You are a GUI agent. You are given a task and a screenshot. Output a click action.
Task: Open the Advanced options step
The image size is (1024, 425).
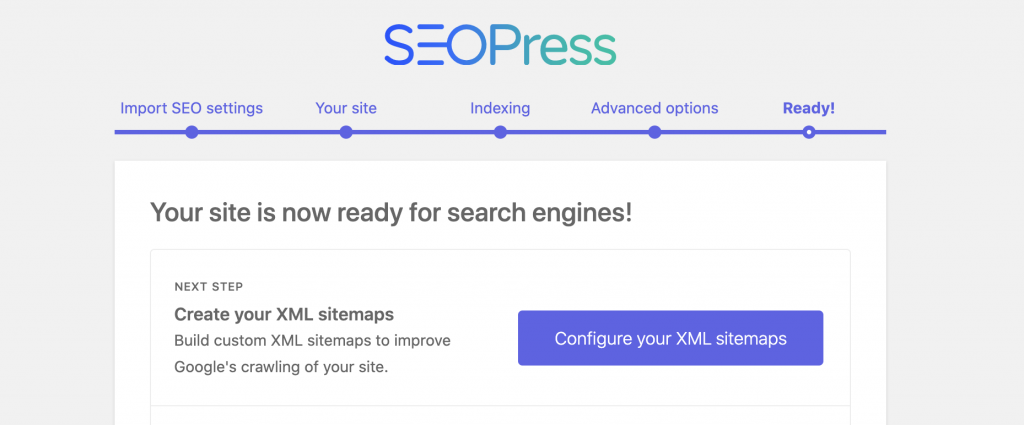(654, 108)
